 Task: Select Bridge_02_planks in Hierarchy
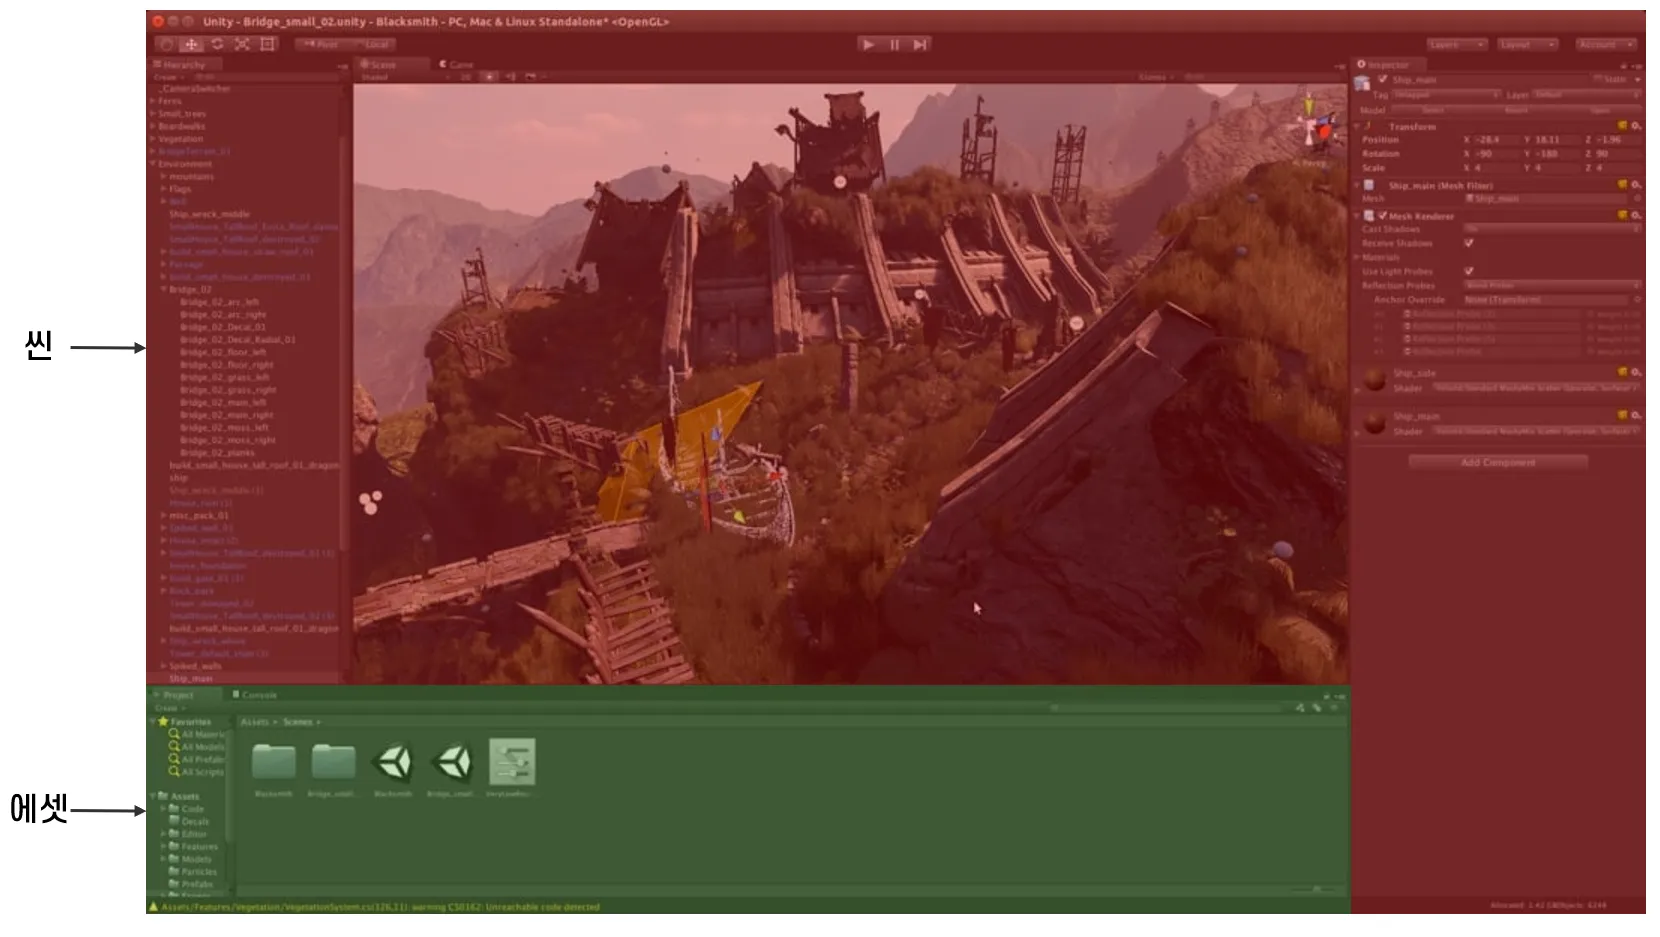pyautogui.click(x=217, y=453)
